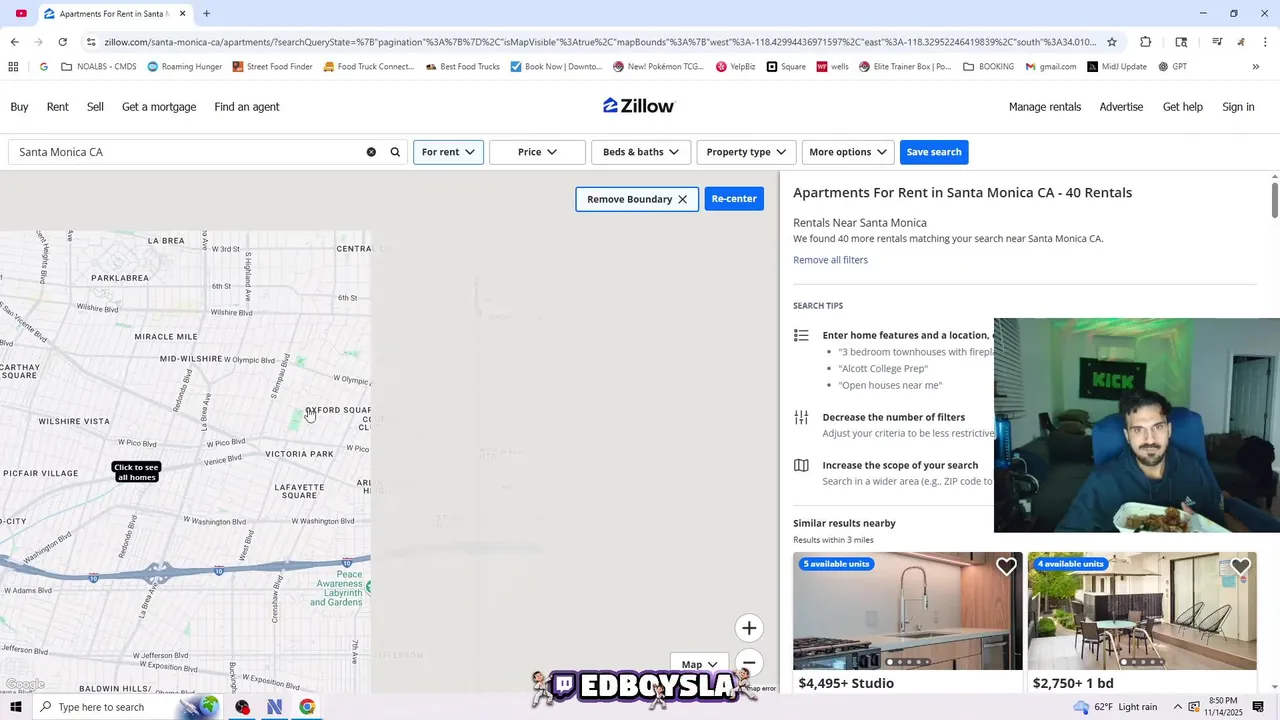
Task: Zoom in on the map
Action: (749, 628)
